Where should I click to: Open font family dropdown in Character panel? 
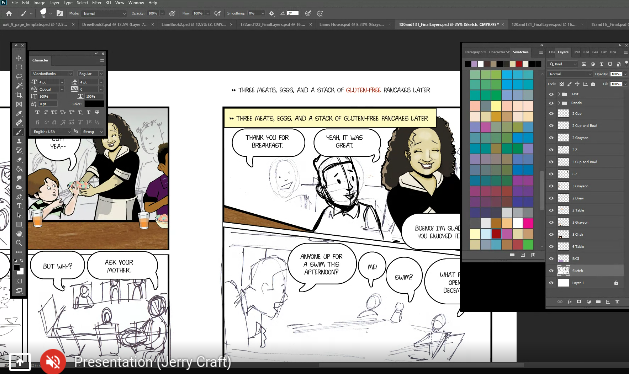click(x=52, y=73)
